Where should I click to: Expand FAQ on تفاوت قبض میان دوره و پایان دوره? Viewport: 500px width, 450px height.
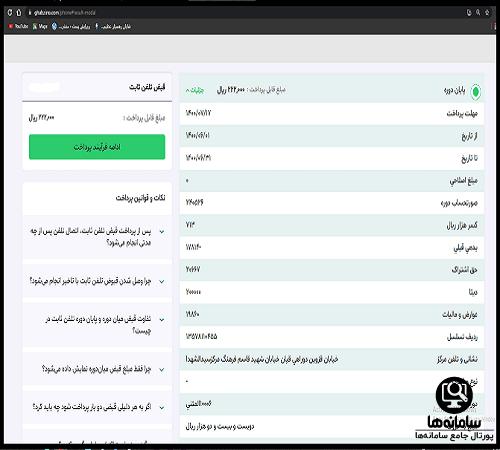[x=97, y=325]
